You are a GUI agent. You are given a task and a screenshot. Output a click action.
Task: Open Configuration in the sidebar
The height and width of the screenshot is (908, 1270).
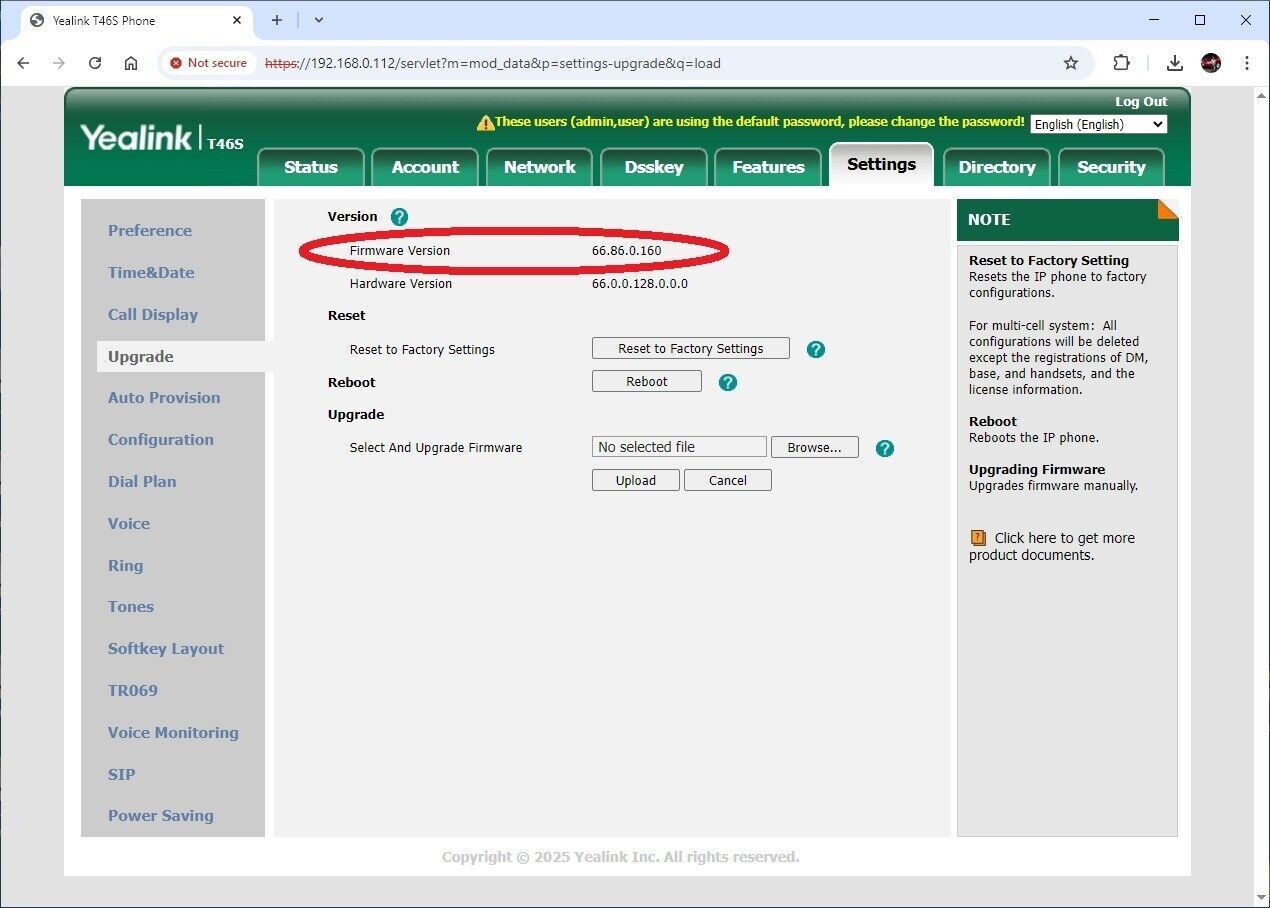[161, 439]
